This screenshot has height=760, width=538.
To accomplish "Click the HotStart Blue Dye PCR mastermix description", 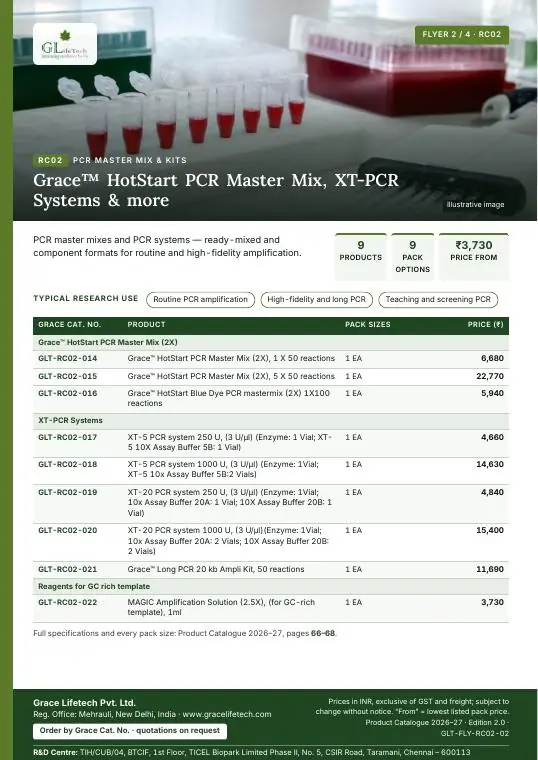I will pyautogui.click(x=229, y=398).
